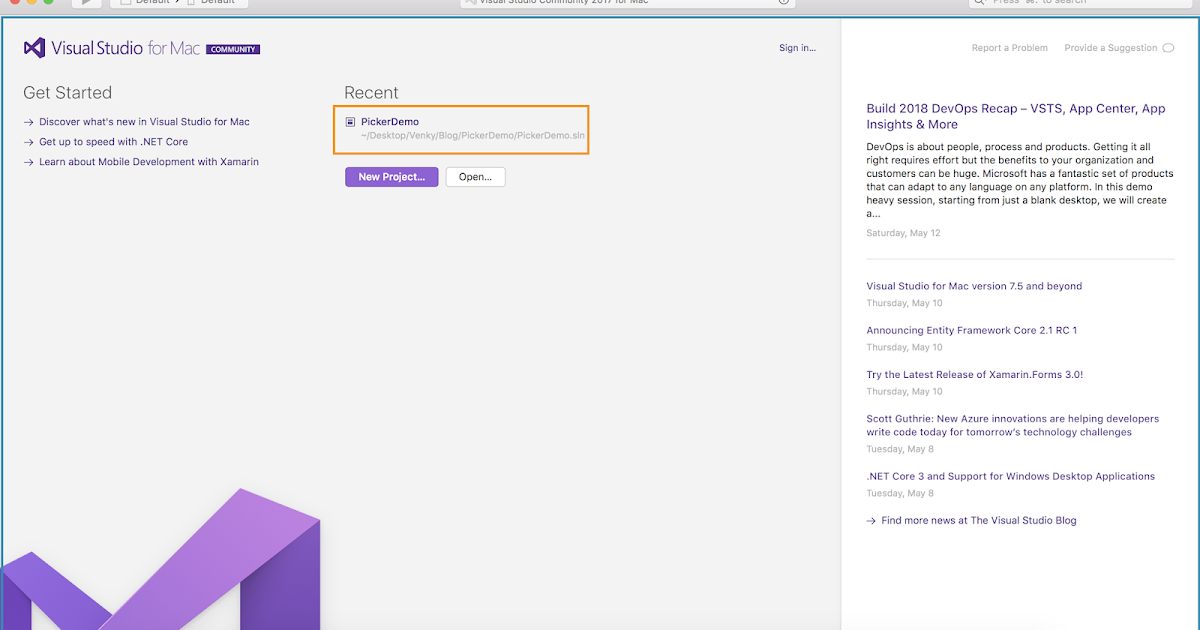Click the solution icon next to PickerDemo
Viewport: 1200px width, 630px height.
(350, 121)
